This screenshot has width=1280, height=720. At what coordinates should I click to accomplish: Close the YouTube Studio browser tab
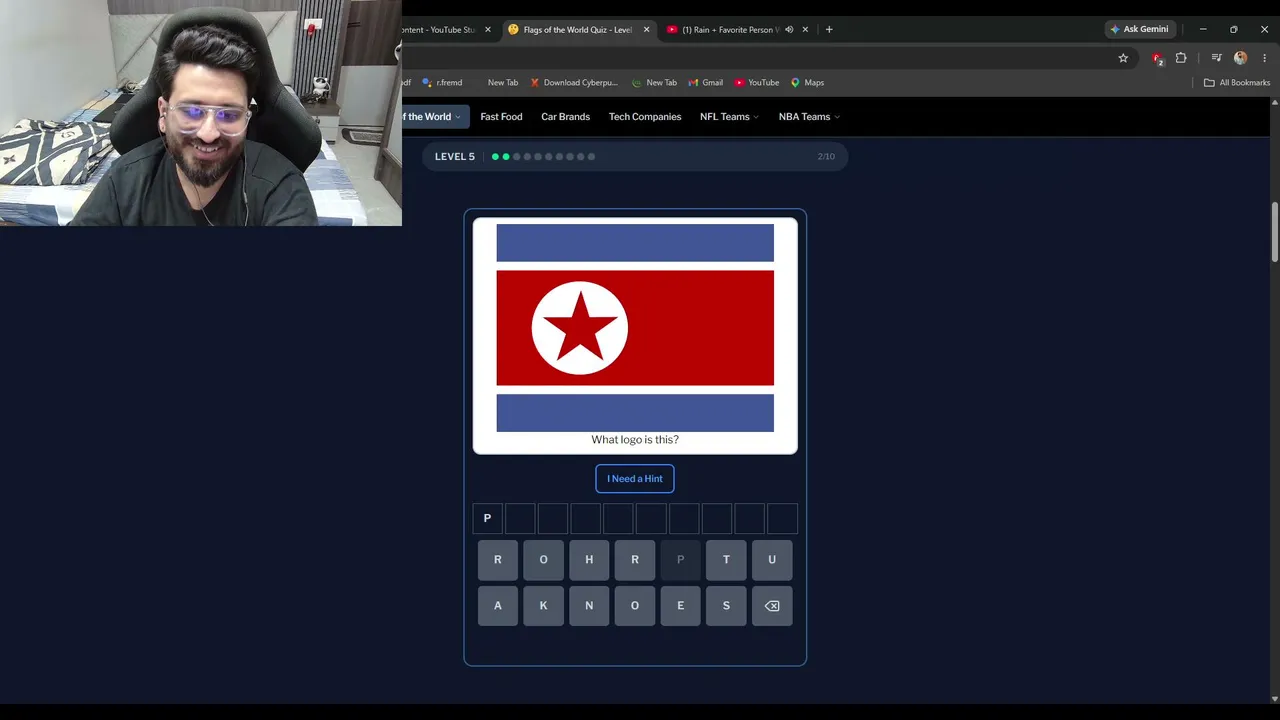tap(488, 30)
